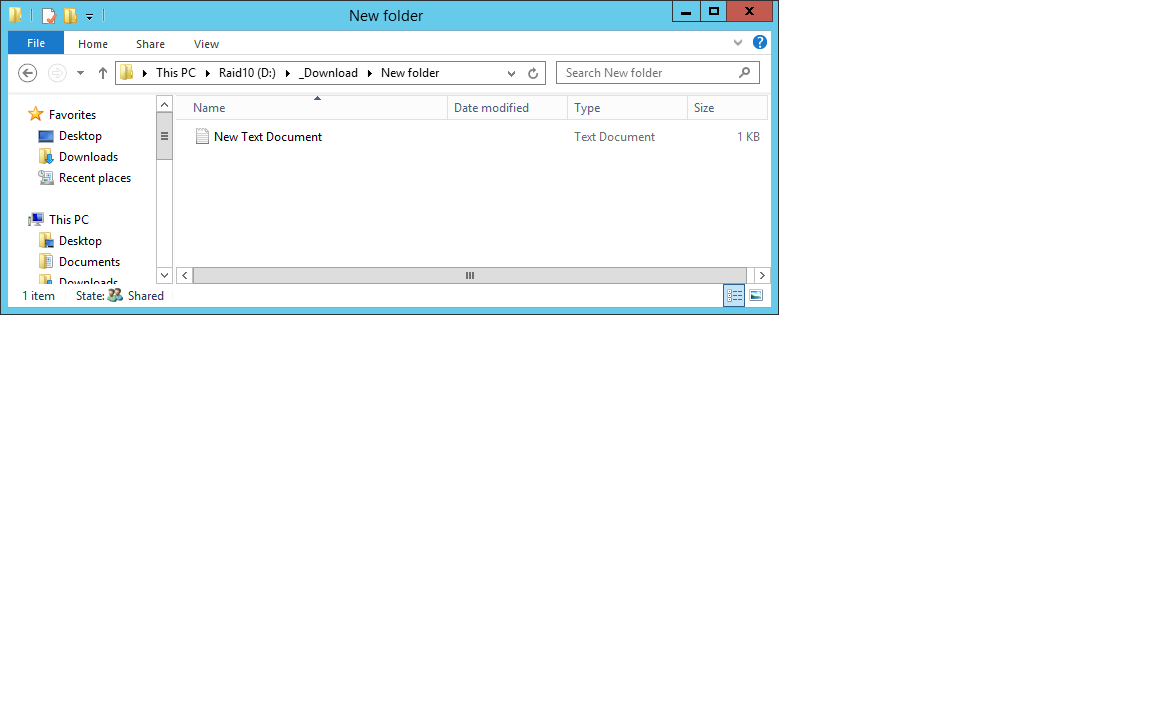Open Customize Quick Access Toolbar dropdown
Screen dimensions: 1152x720
pos(89,16)
